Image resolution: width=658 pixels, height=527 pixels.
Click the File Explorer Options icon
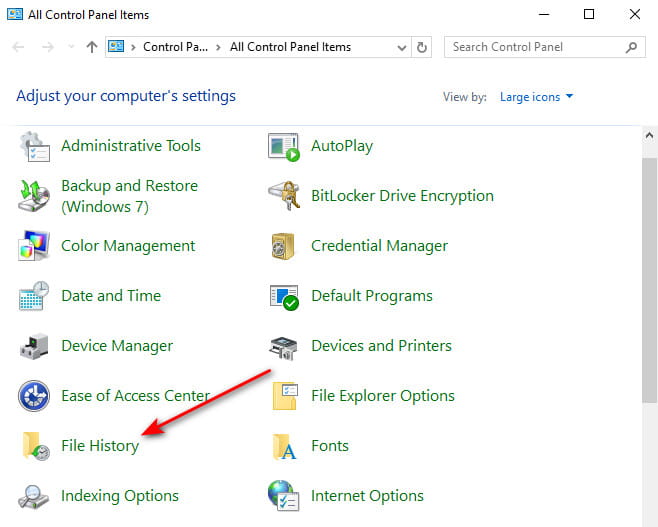click(285, 396)
